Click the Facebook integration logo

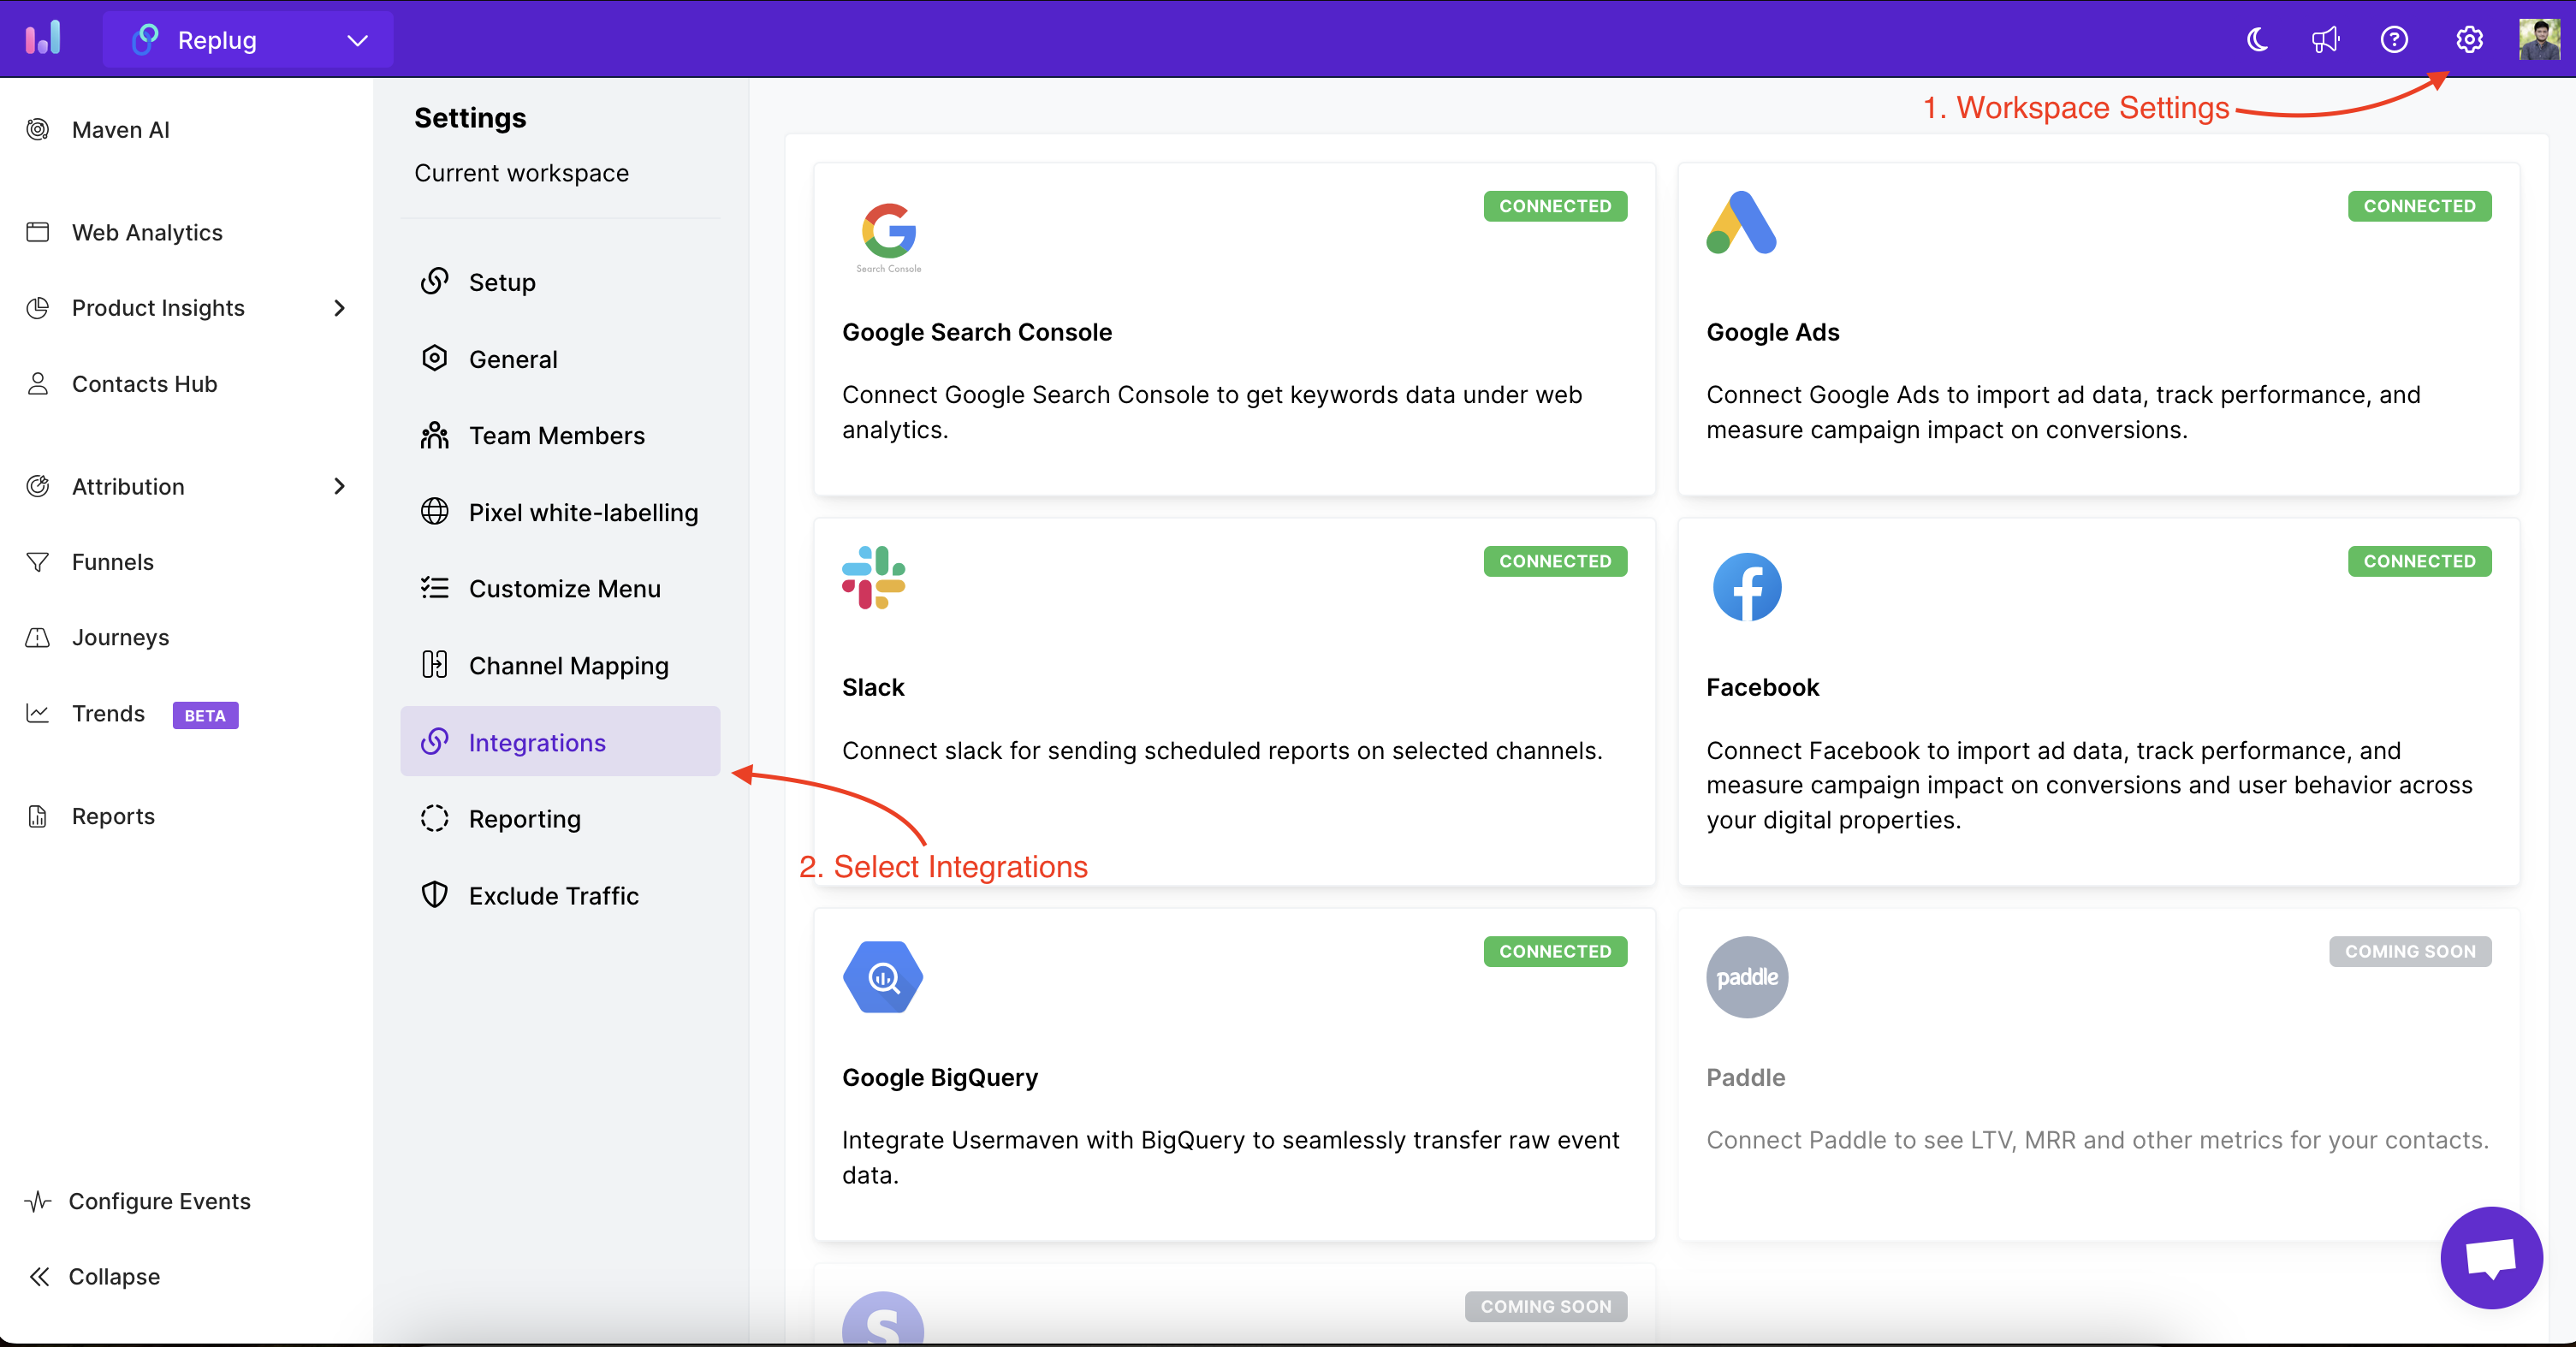[x=1746, y=587]
